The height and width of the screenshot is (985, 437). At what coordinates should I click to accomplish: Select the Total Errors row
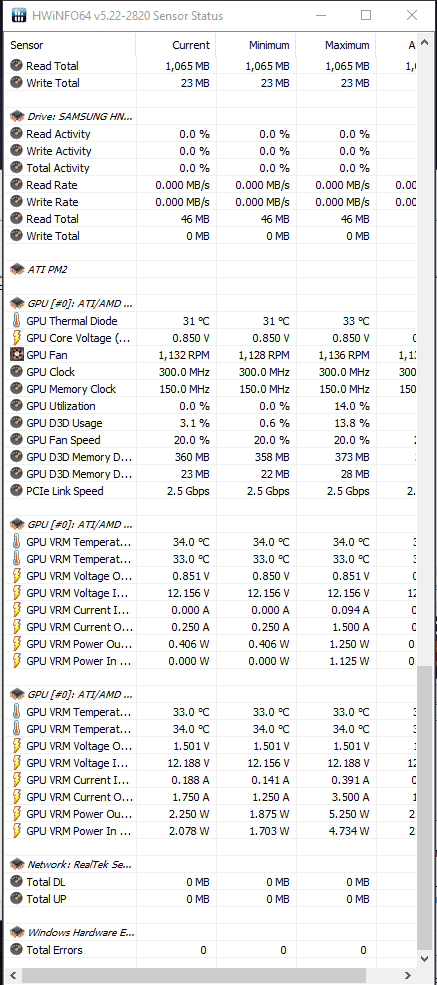[210, 950]
